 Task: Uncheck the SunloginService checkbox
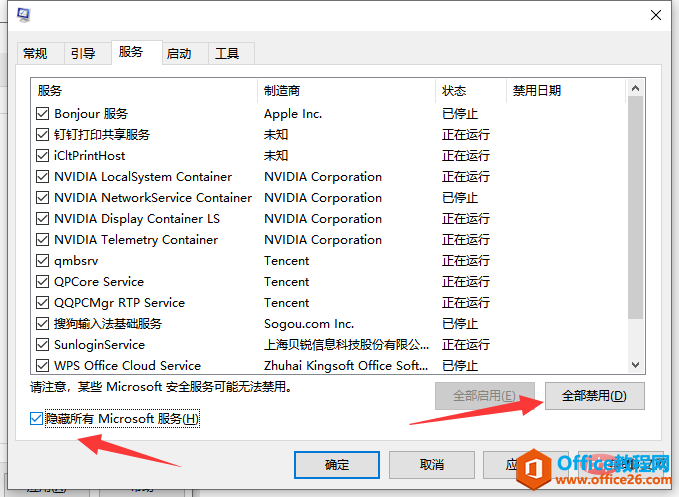[x=42, y=345]
